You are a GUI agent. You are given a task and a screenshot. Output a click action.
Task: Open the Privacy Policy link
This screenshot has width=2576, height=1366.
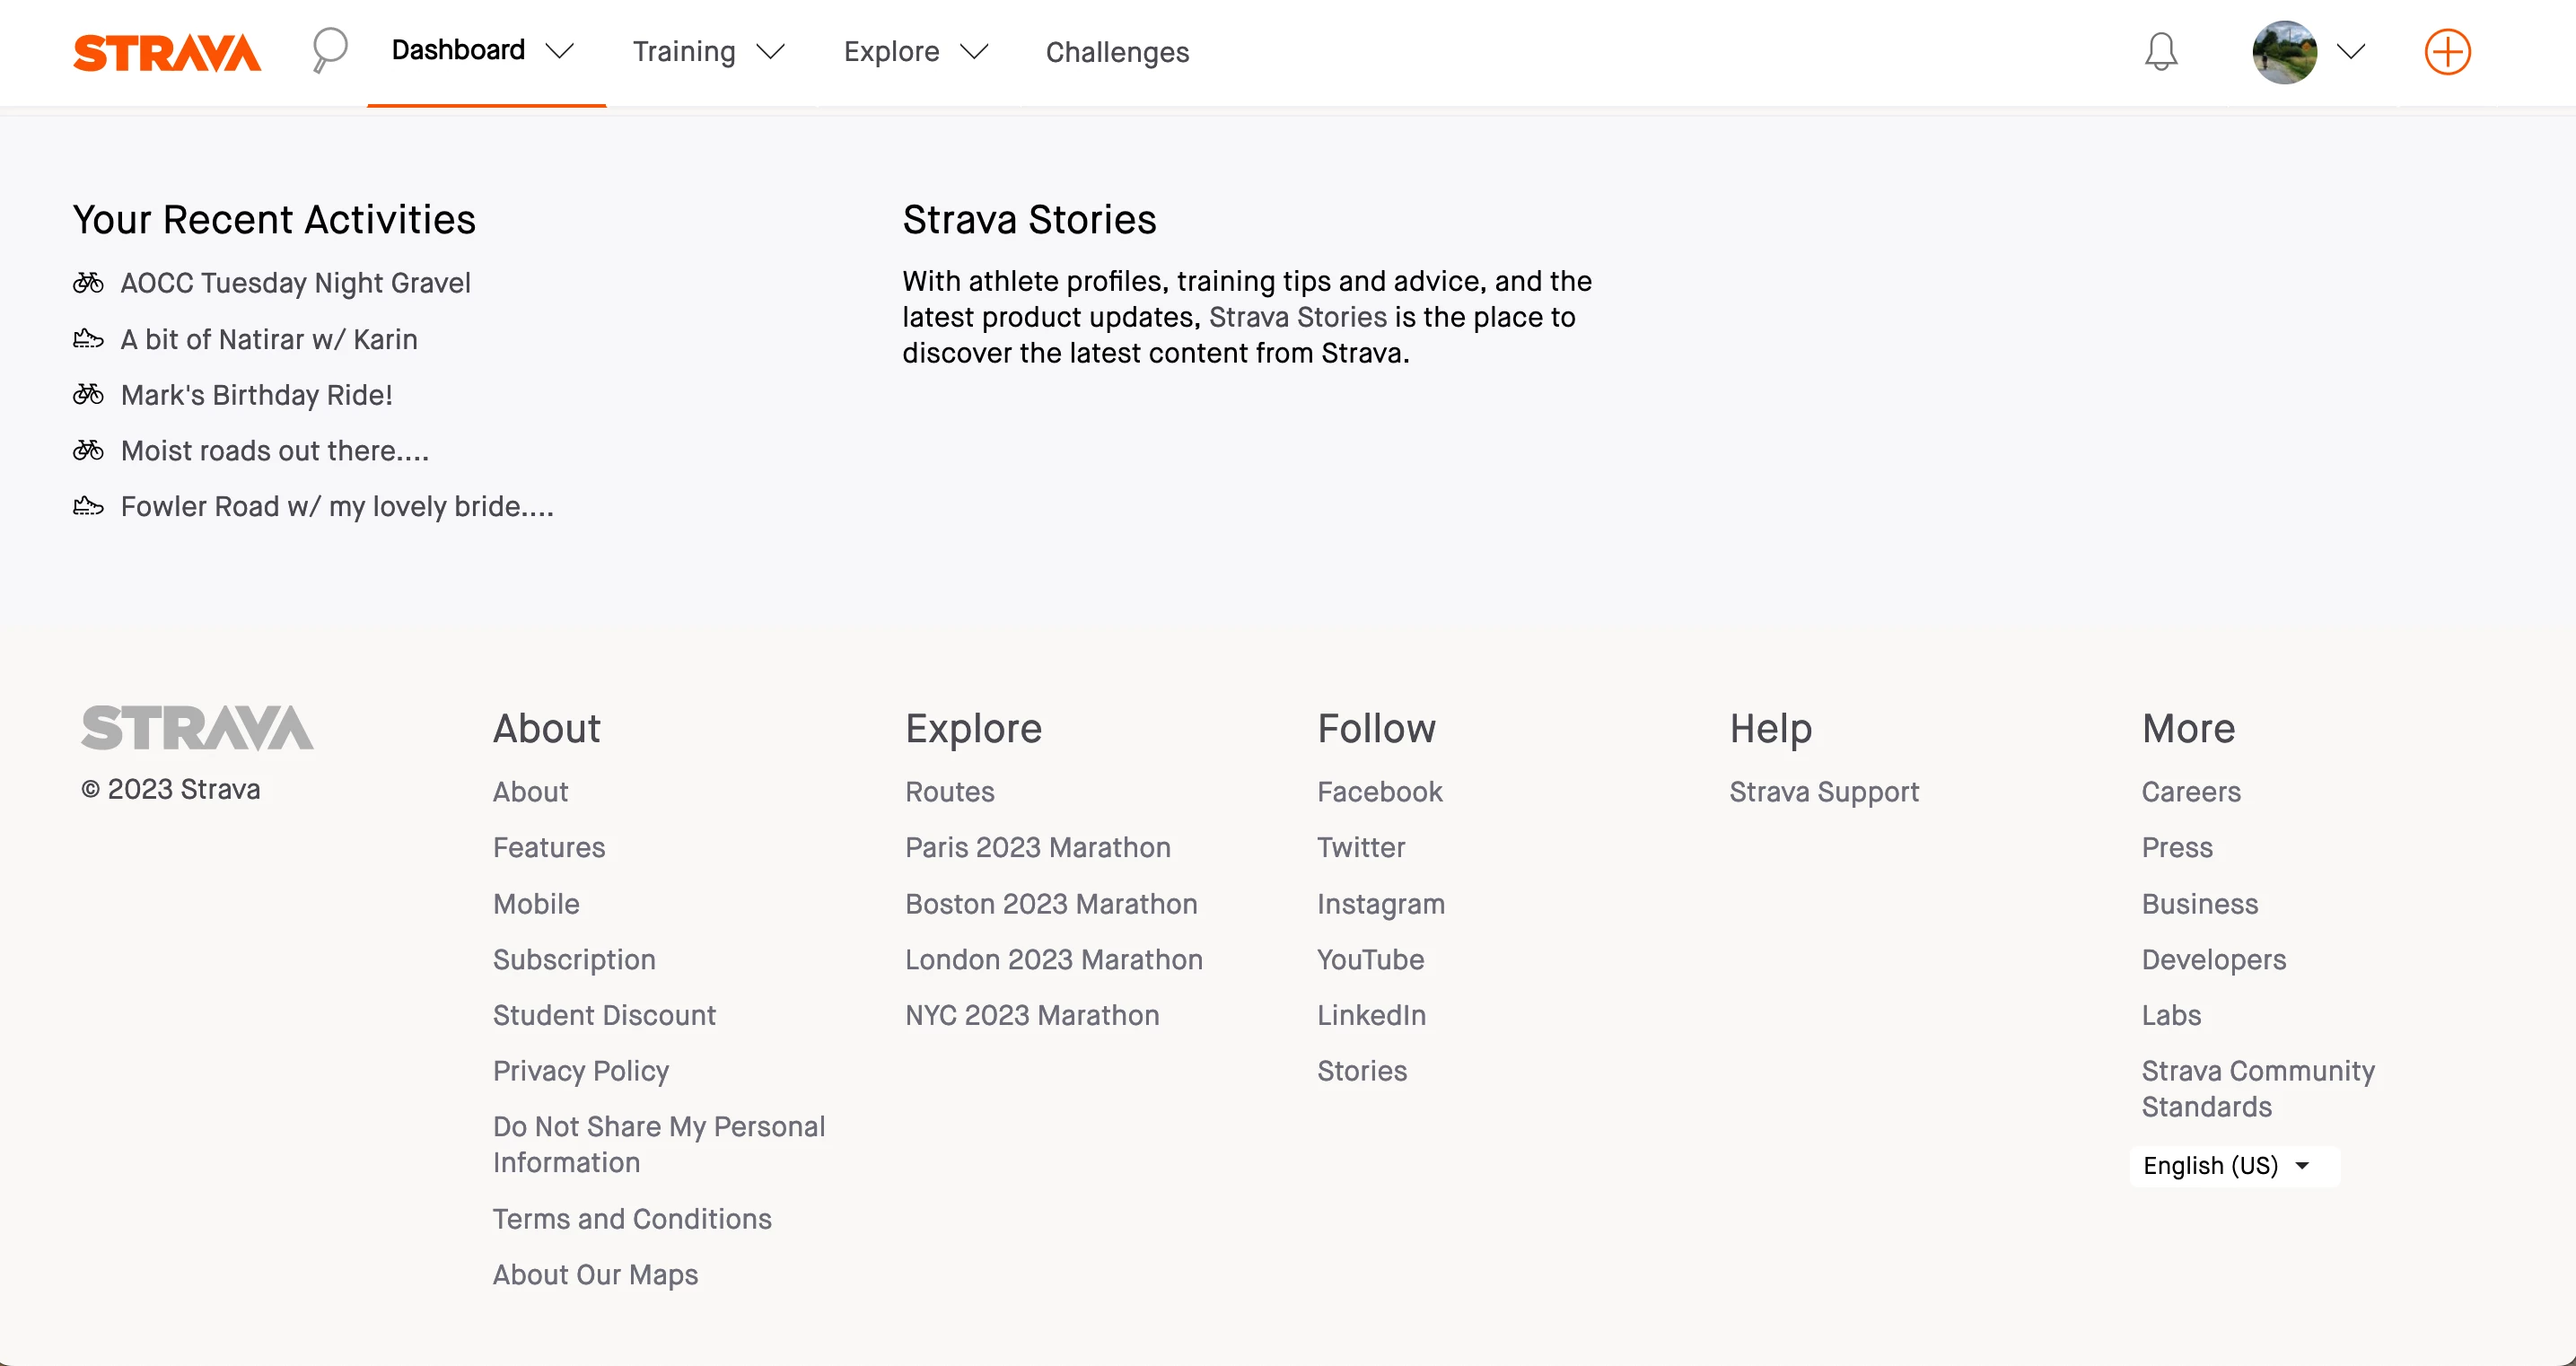(x=581, y=1072)
